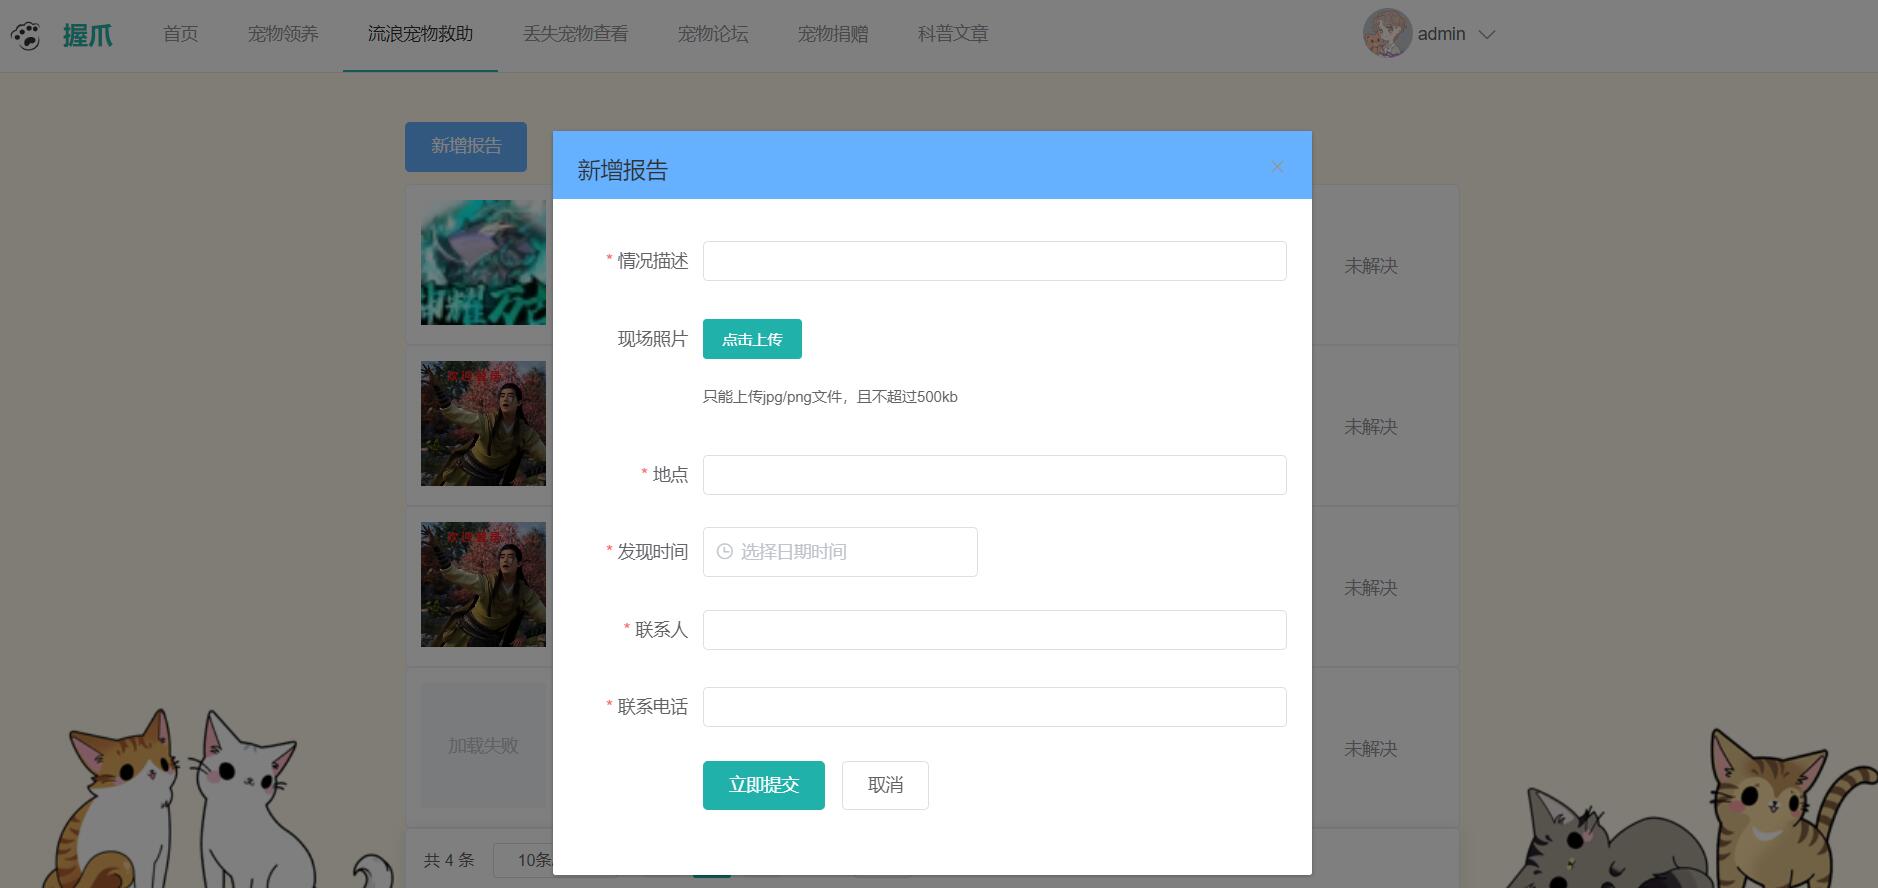Open the 首页 nav item
Viewport: 1878px width, 888px height.
click(x=180, y=34)
